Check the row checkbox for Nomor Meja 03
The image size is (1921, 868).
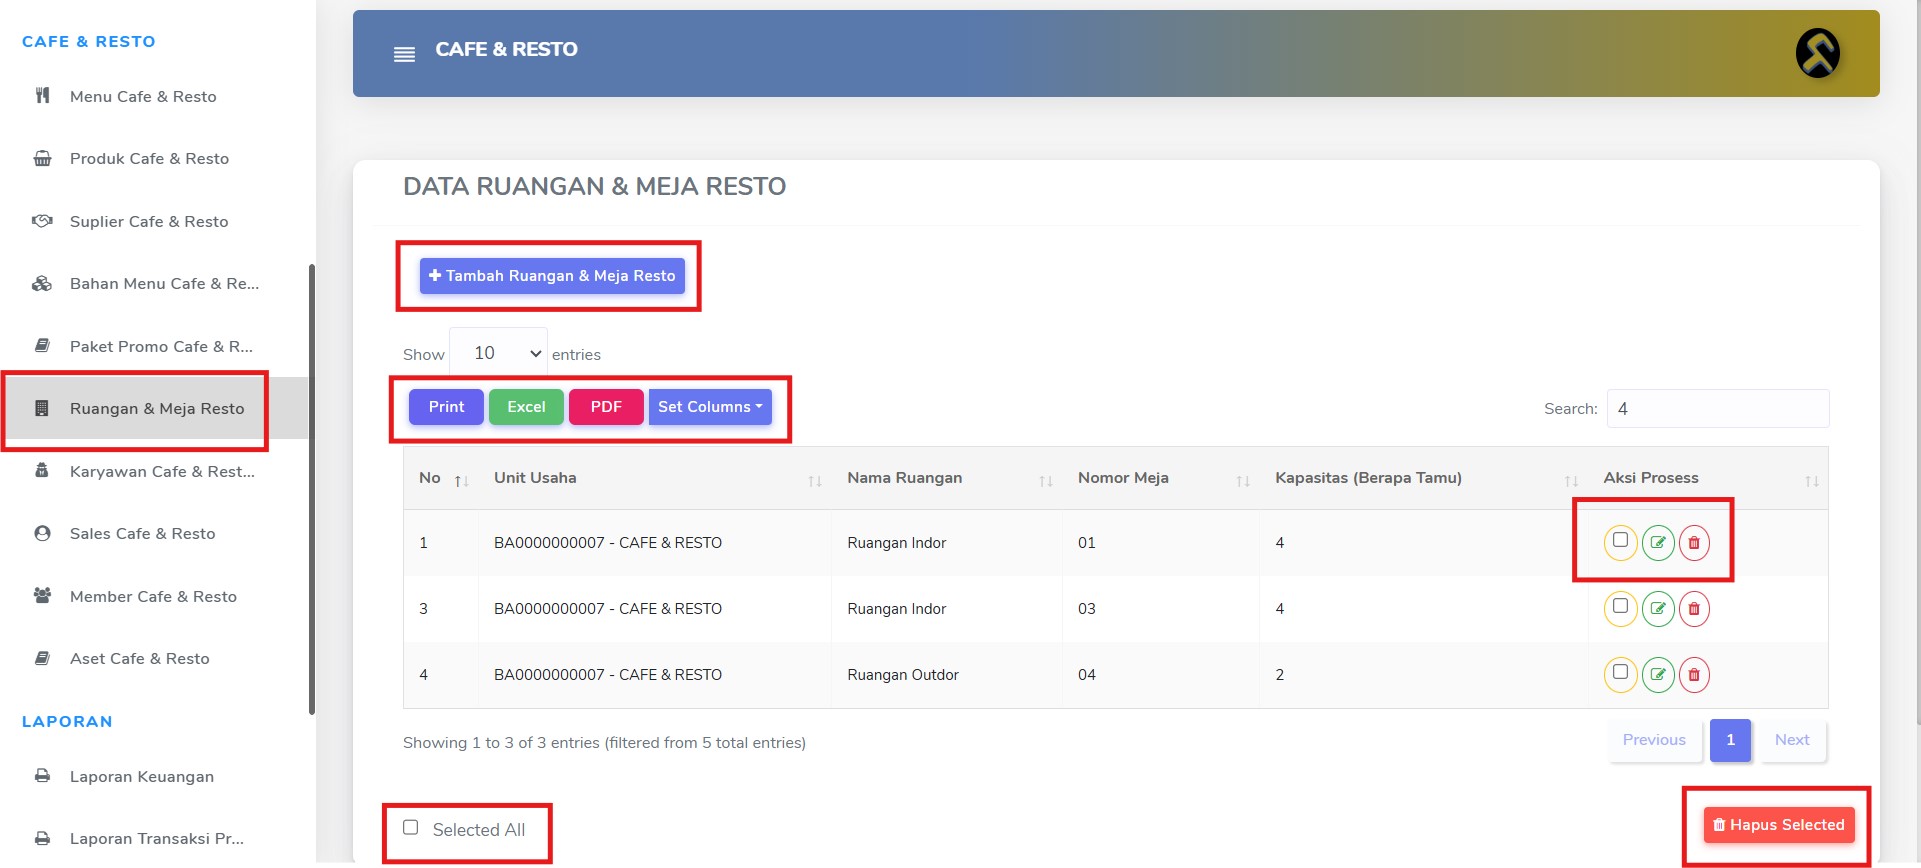click(x=1620, y=606)
